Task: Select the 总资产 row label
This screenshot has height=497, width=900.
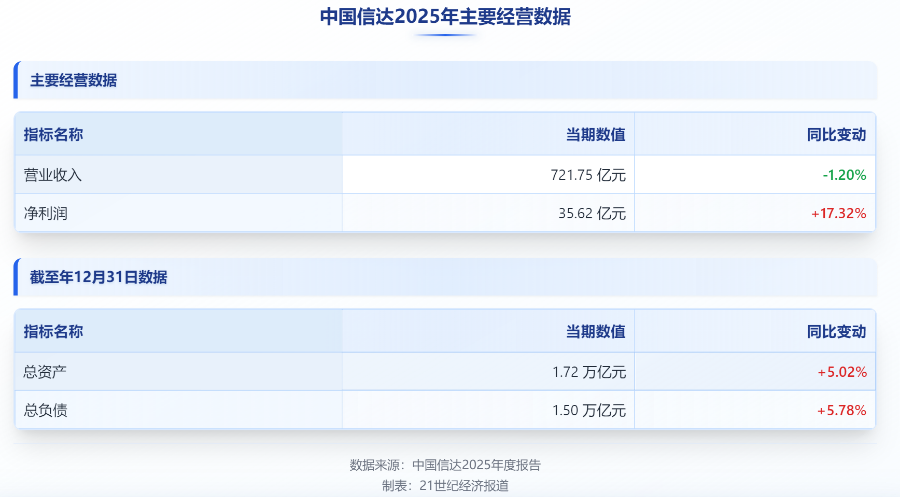Action: 45,372
